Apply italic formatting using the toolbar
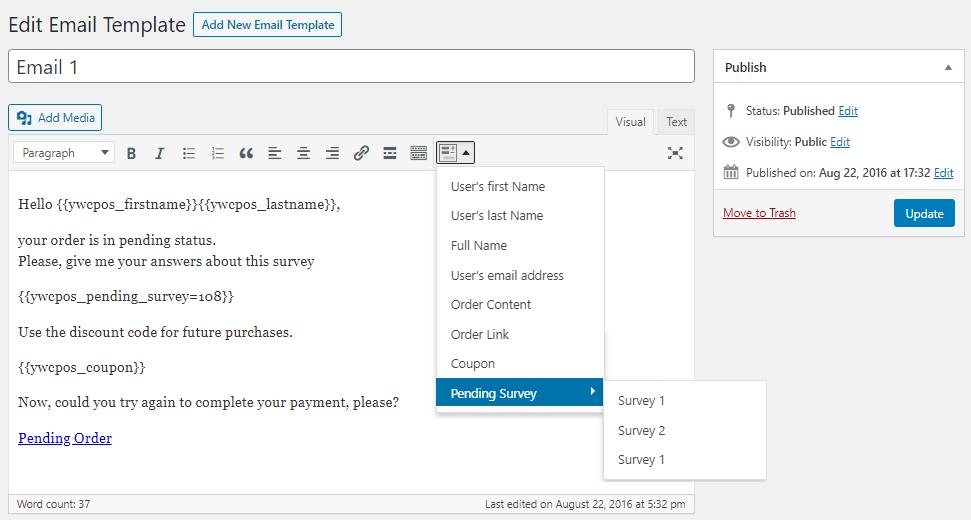Image resolution: width=971 pixels, height=520 pixels. pos(160,153)
